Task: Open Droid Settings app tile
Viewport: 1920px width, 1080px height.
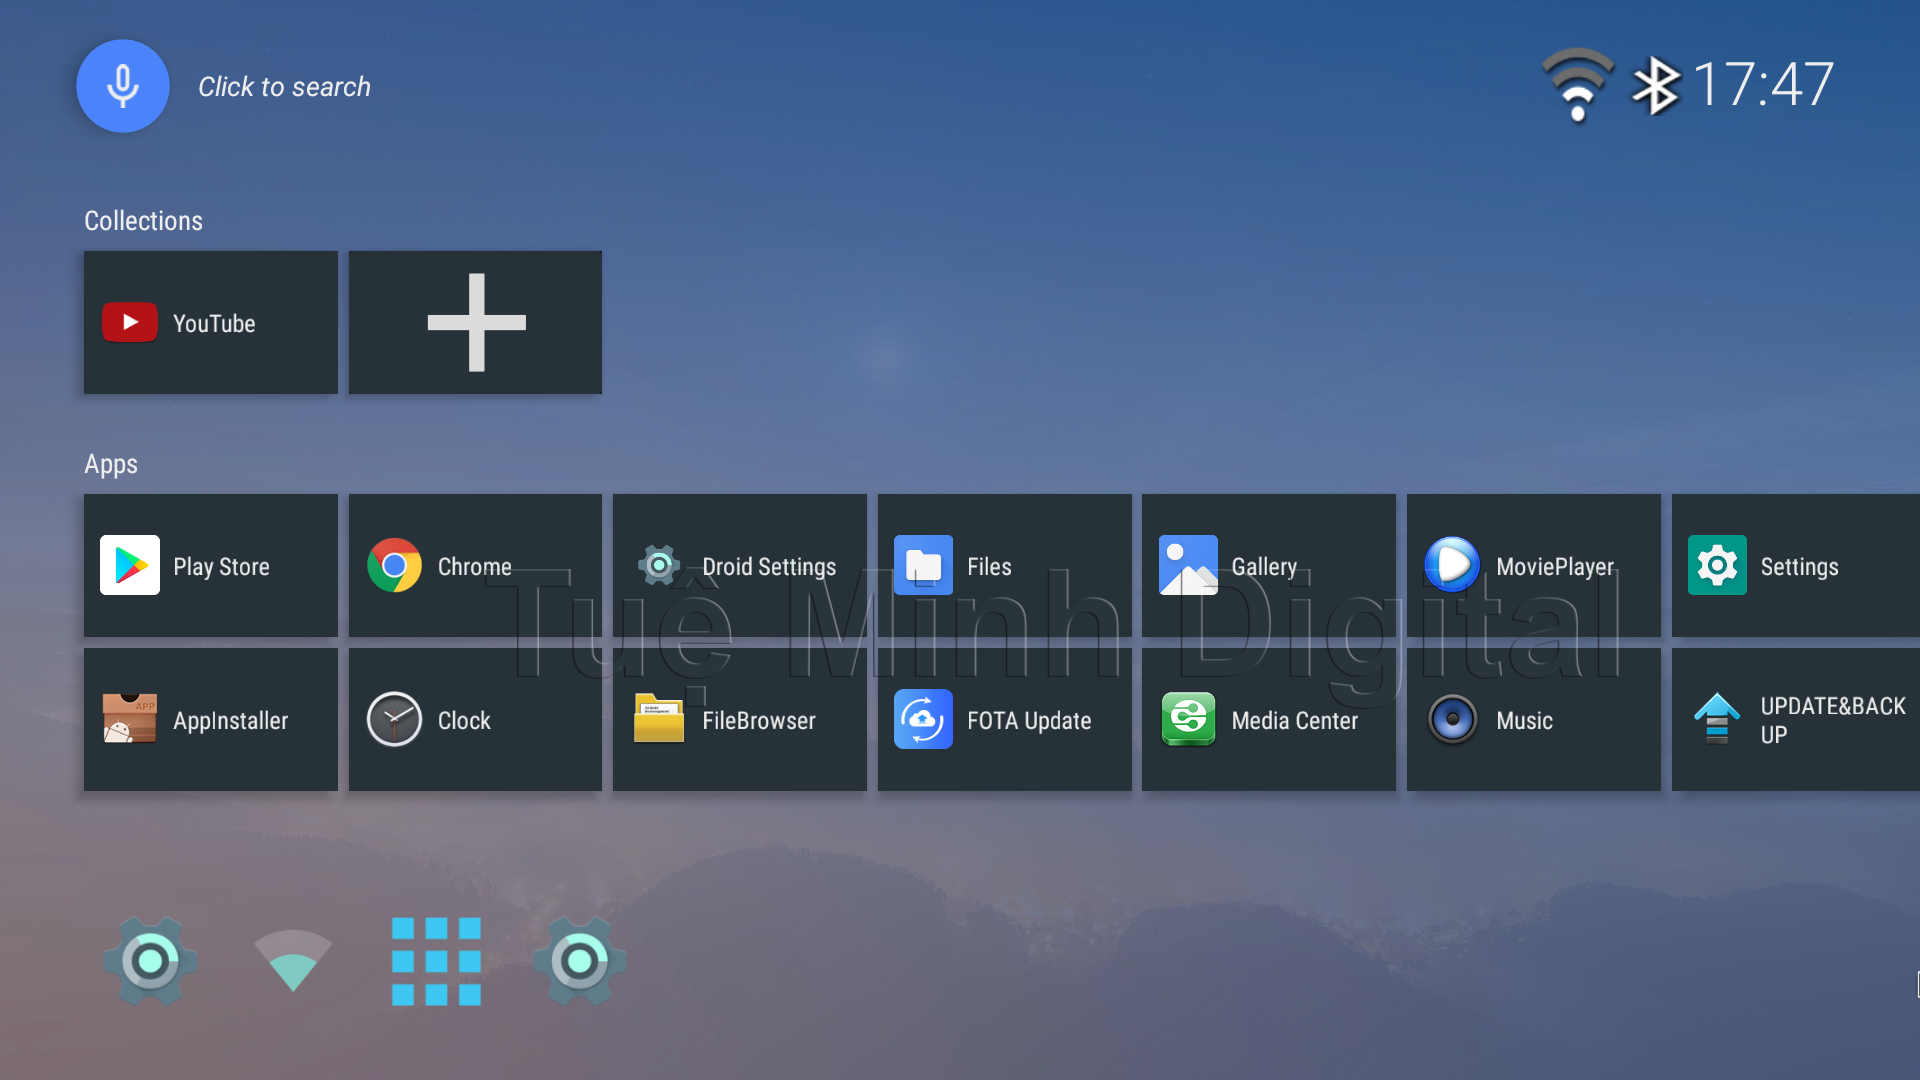Action: click(x=739, y=565)
